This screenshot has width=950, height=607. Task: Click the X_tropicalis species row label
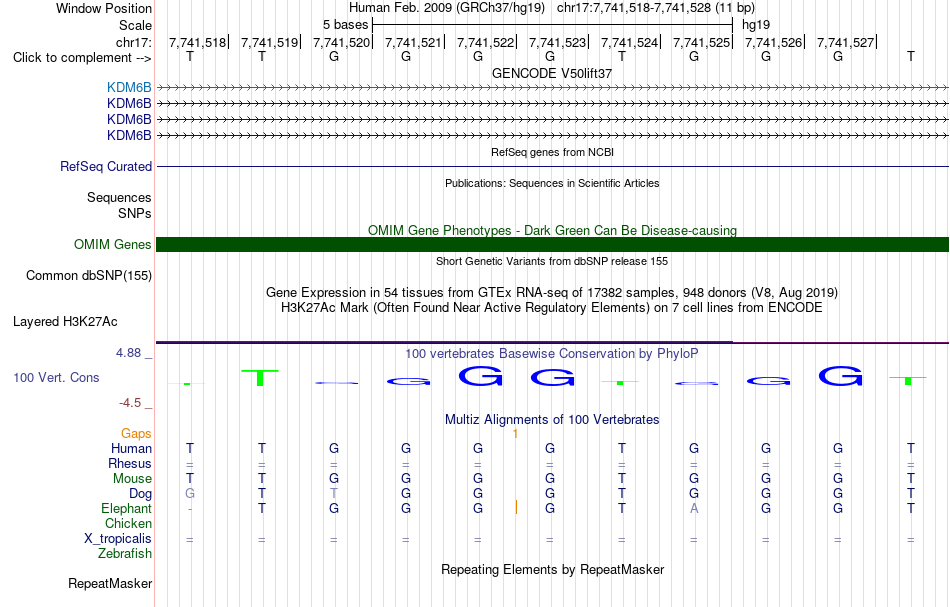click(x=118, y=539)
